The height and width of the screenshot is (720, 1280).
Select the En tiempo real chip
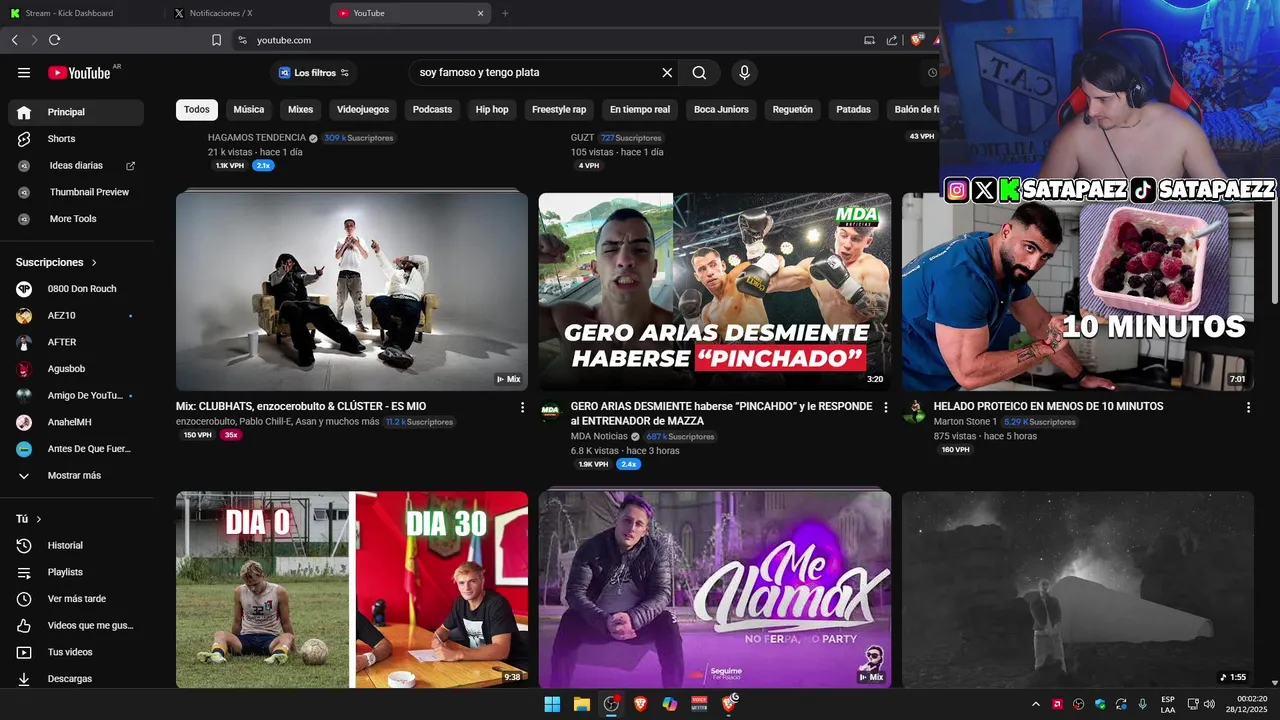point(640,109)
